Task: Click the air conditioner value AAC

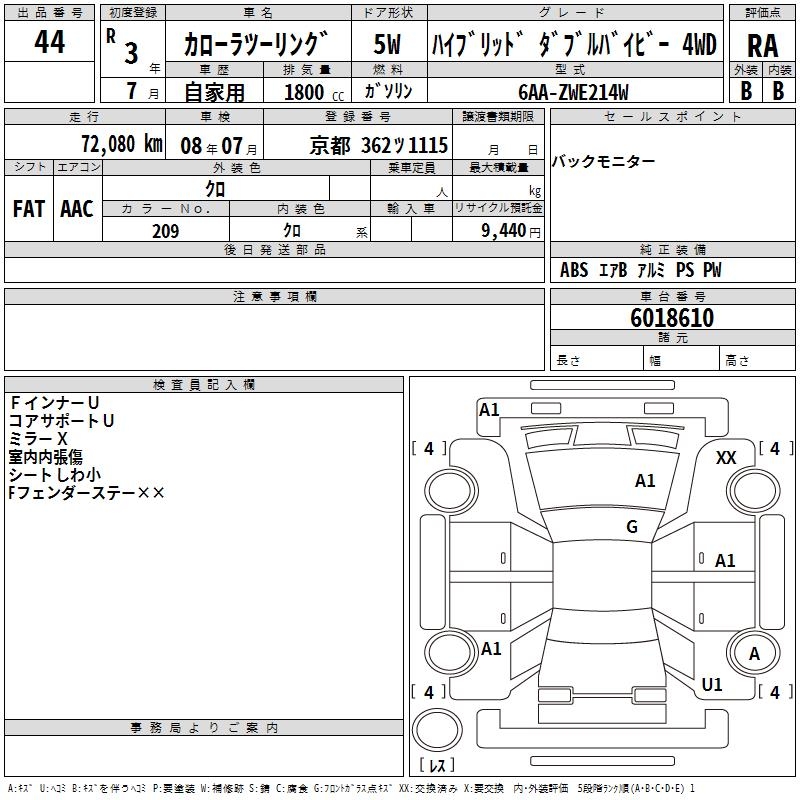Action: [77, 209]
